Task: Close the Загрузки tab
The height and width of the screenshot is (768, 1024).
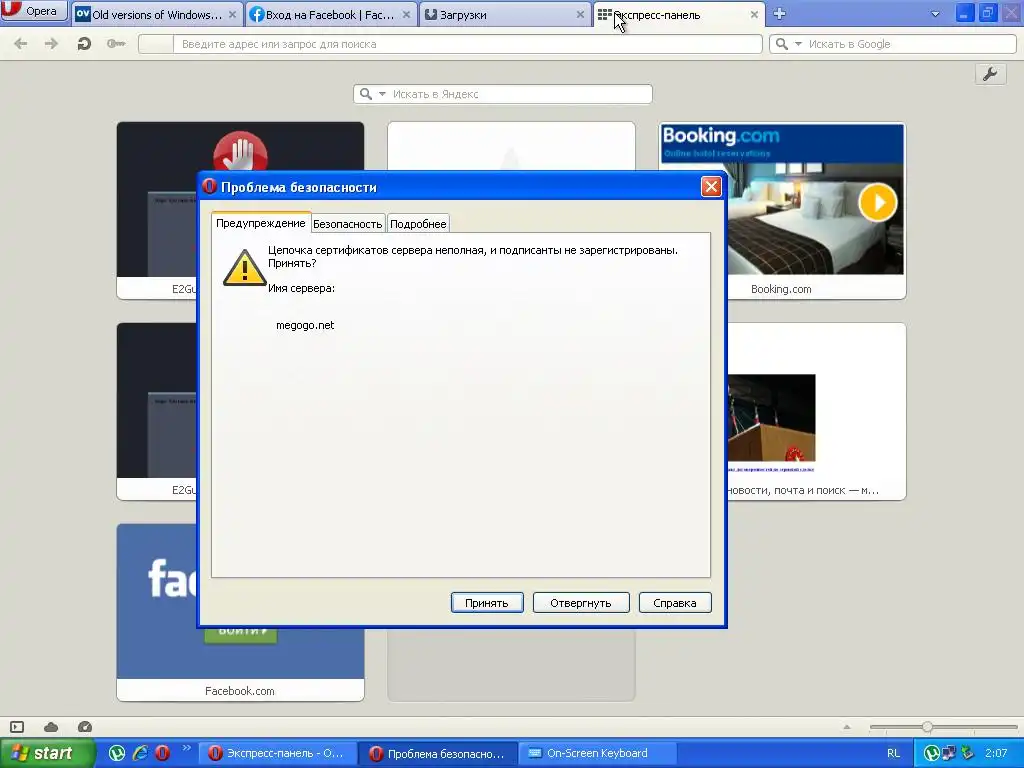Action: click(x=580, y=14)
